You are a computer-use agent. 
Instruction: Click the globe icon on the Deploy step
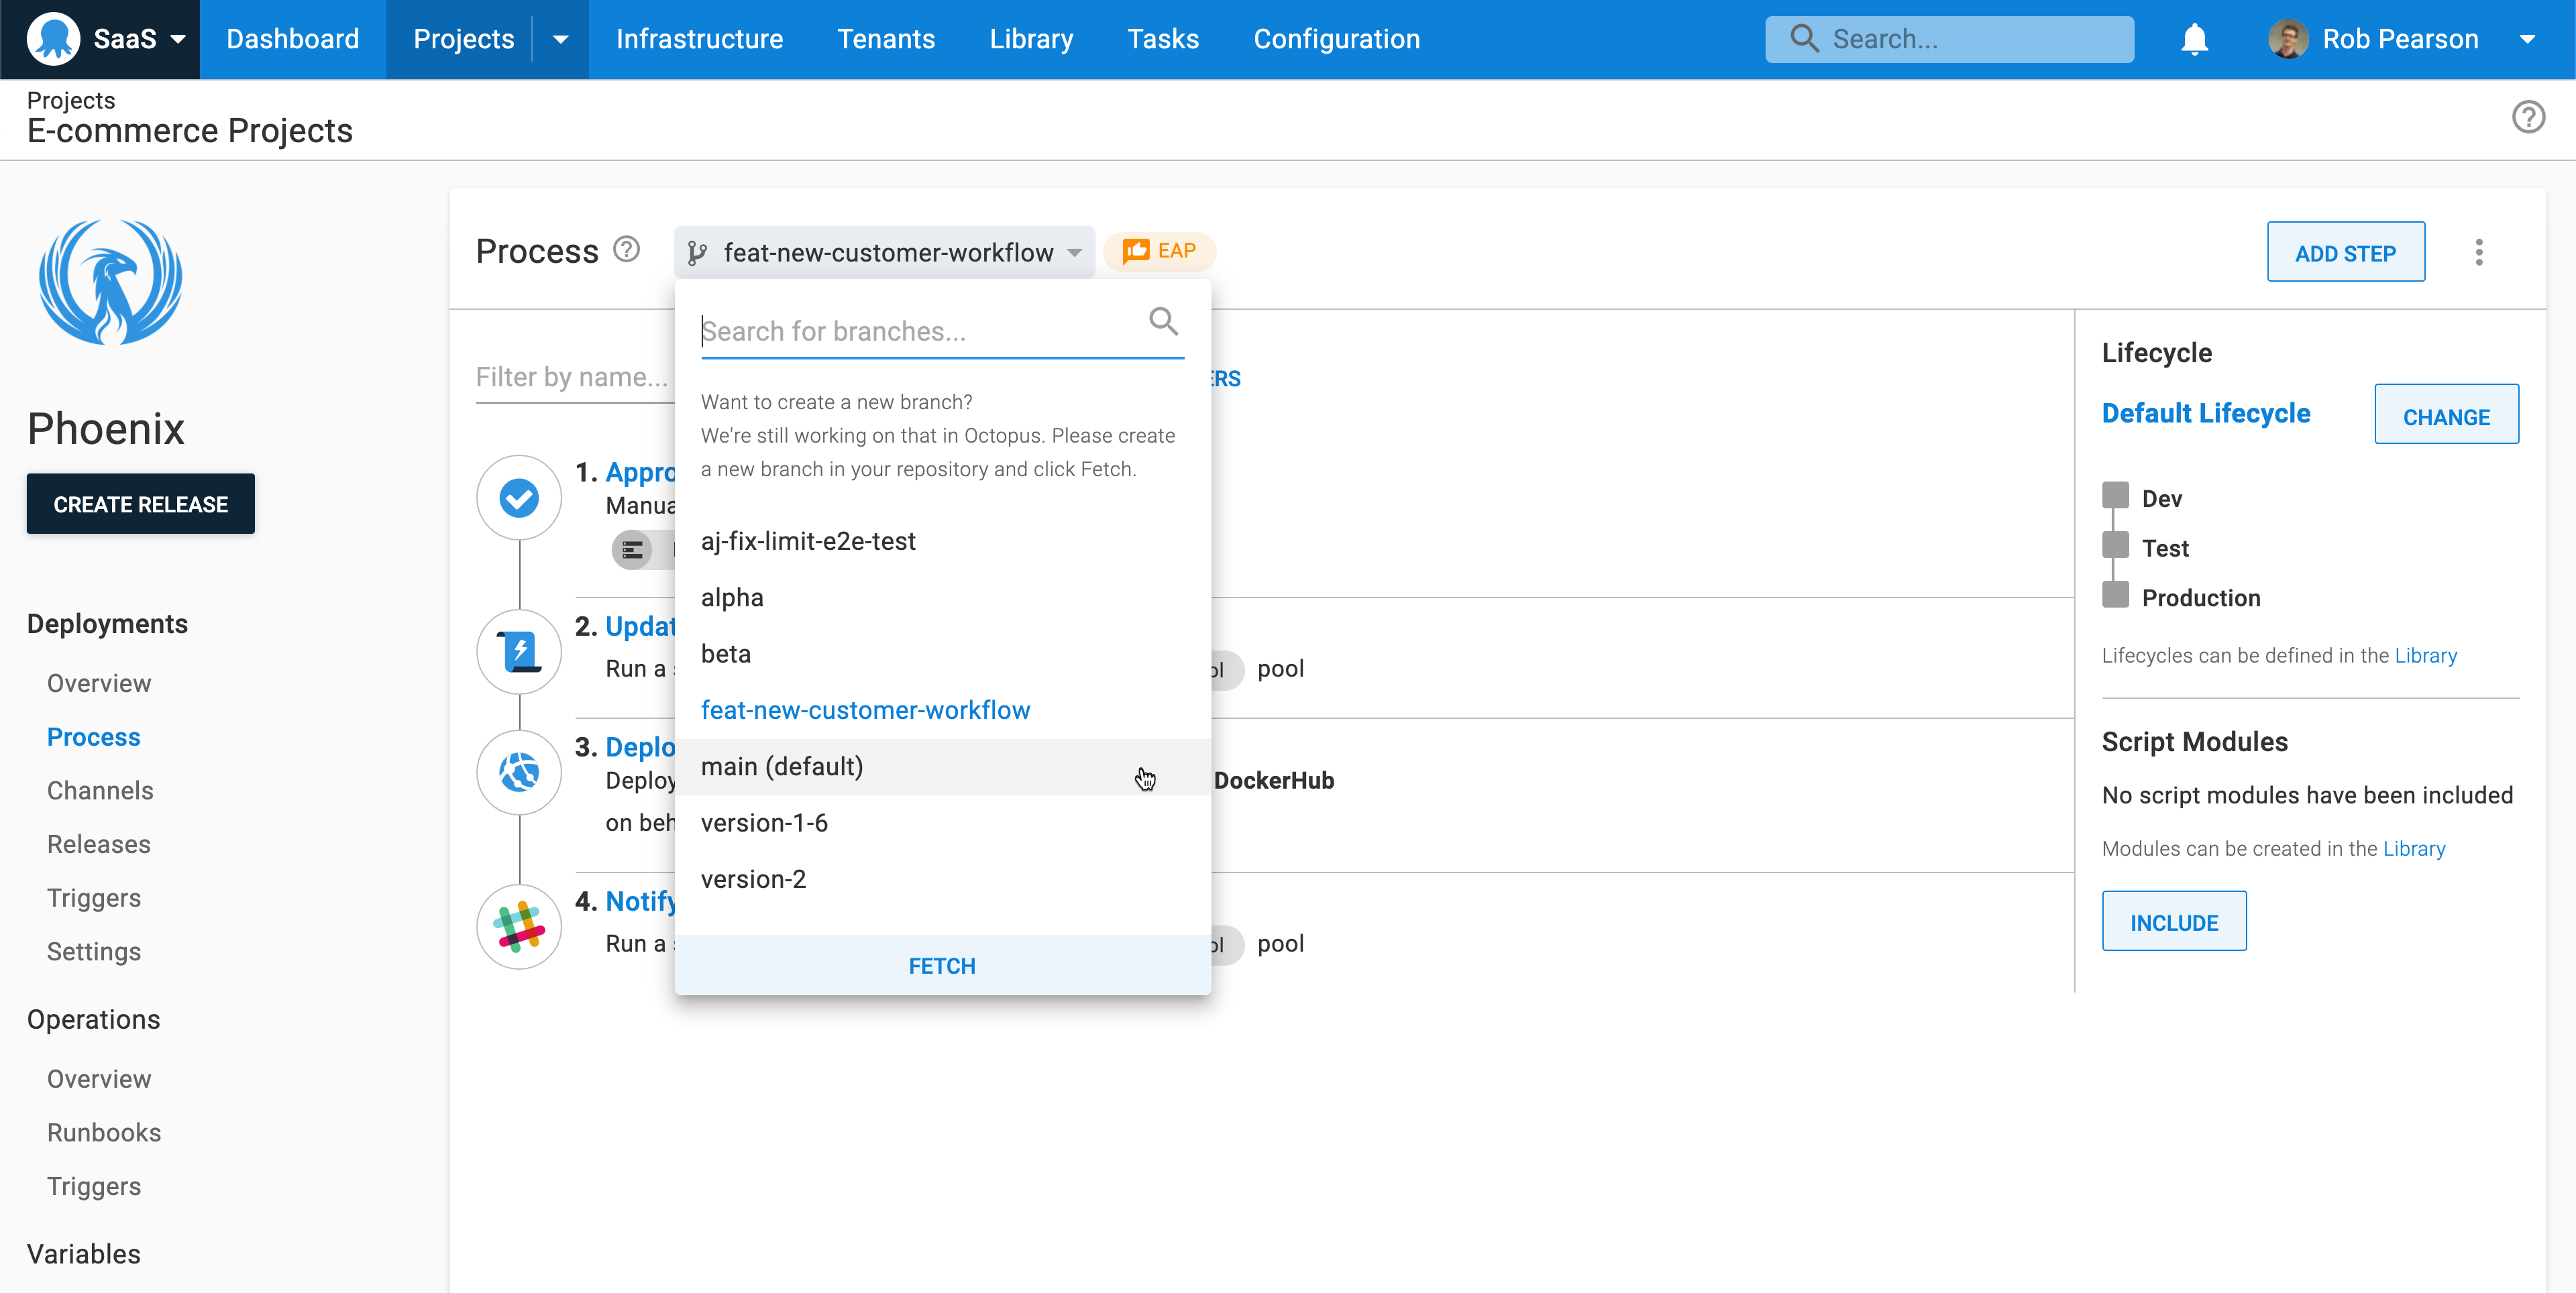coord(518,772)
